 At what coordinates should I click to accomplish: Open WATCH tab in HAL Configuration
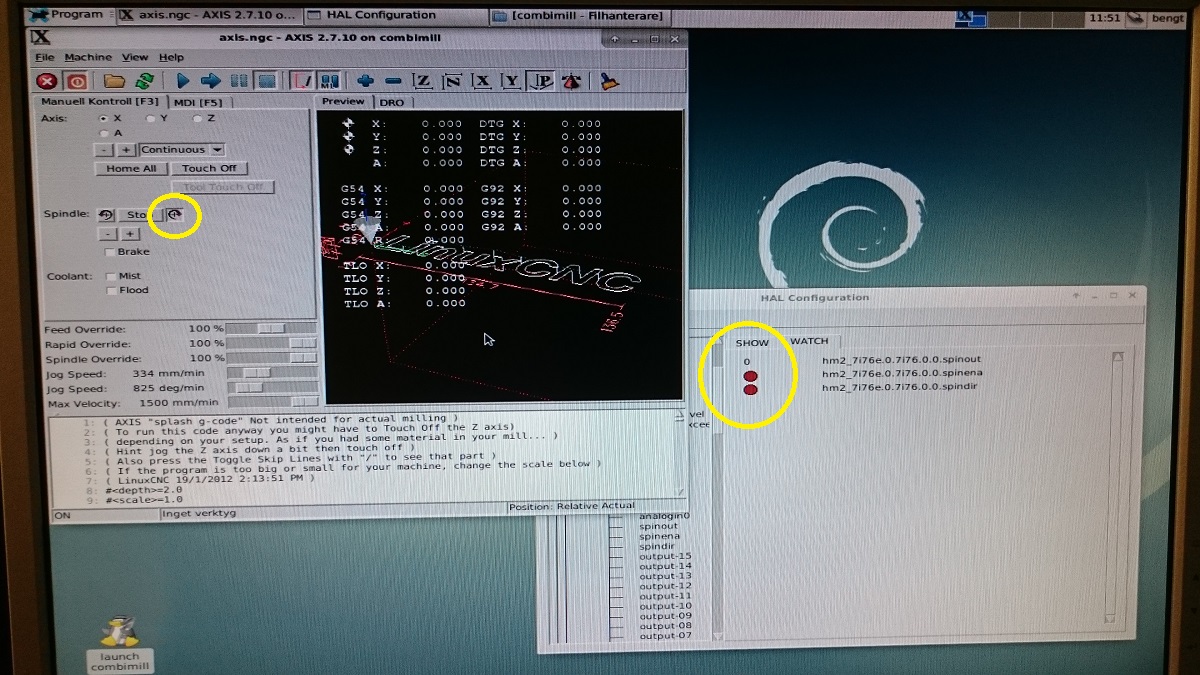pos(809,342)
